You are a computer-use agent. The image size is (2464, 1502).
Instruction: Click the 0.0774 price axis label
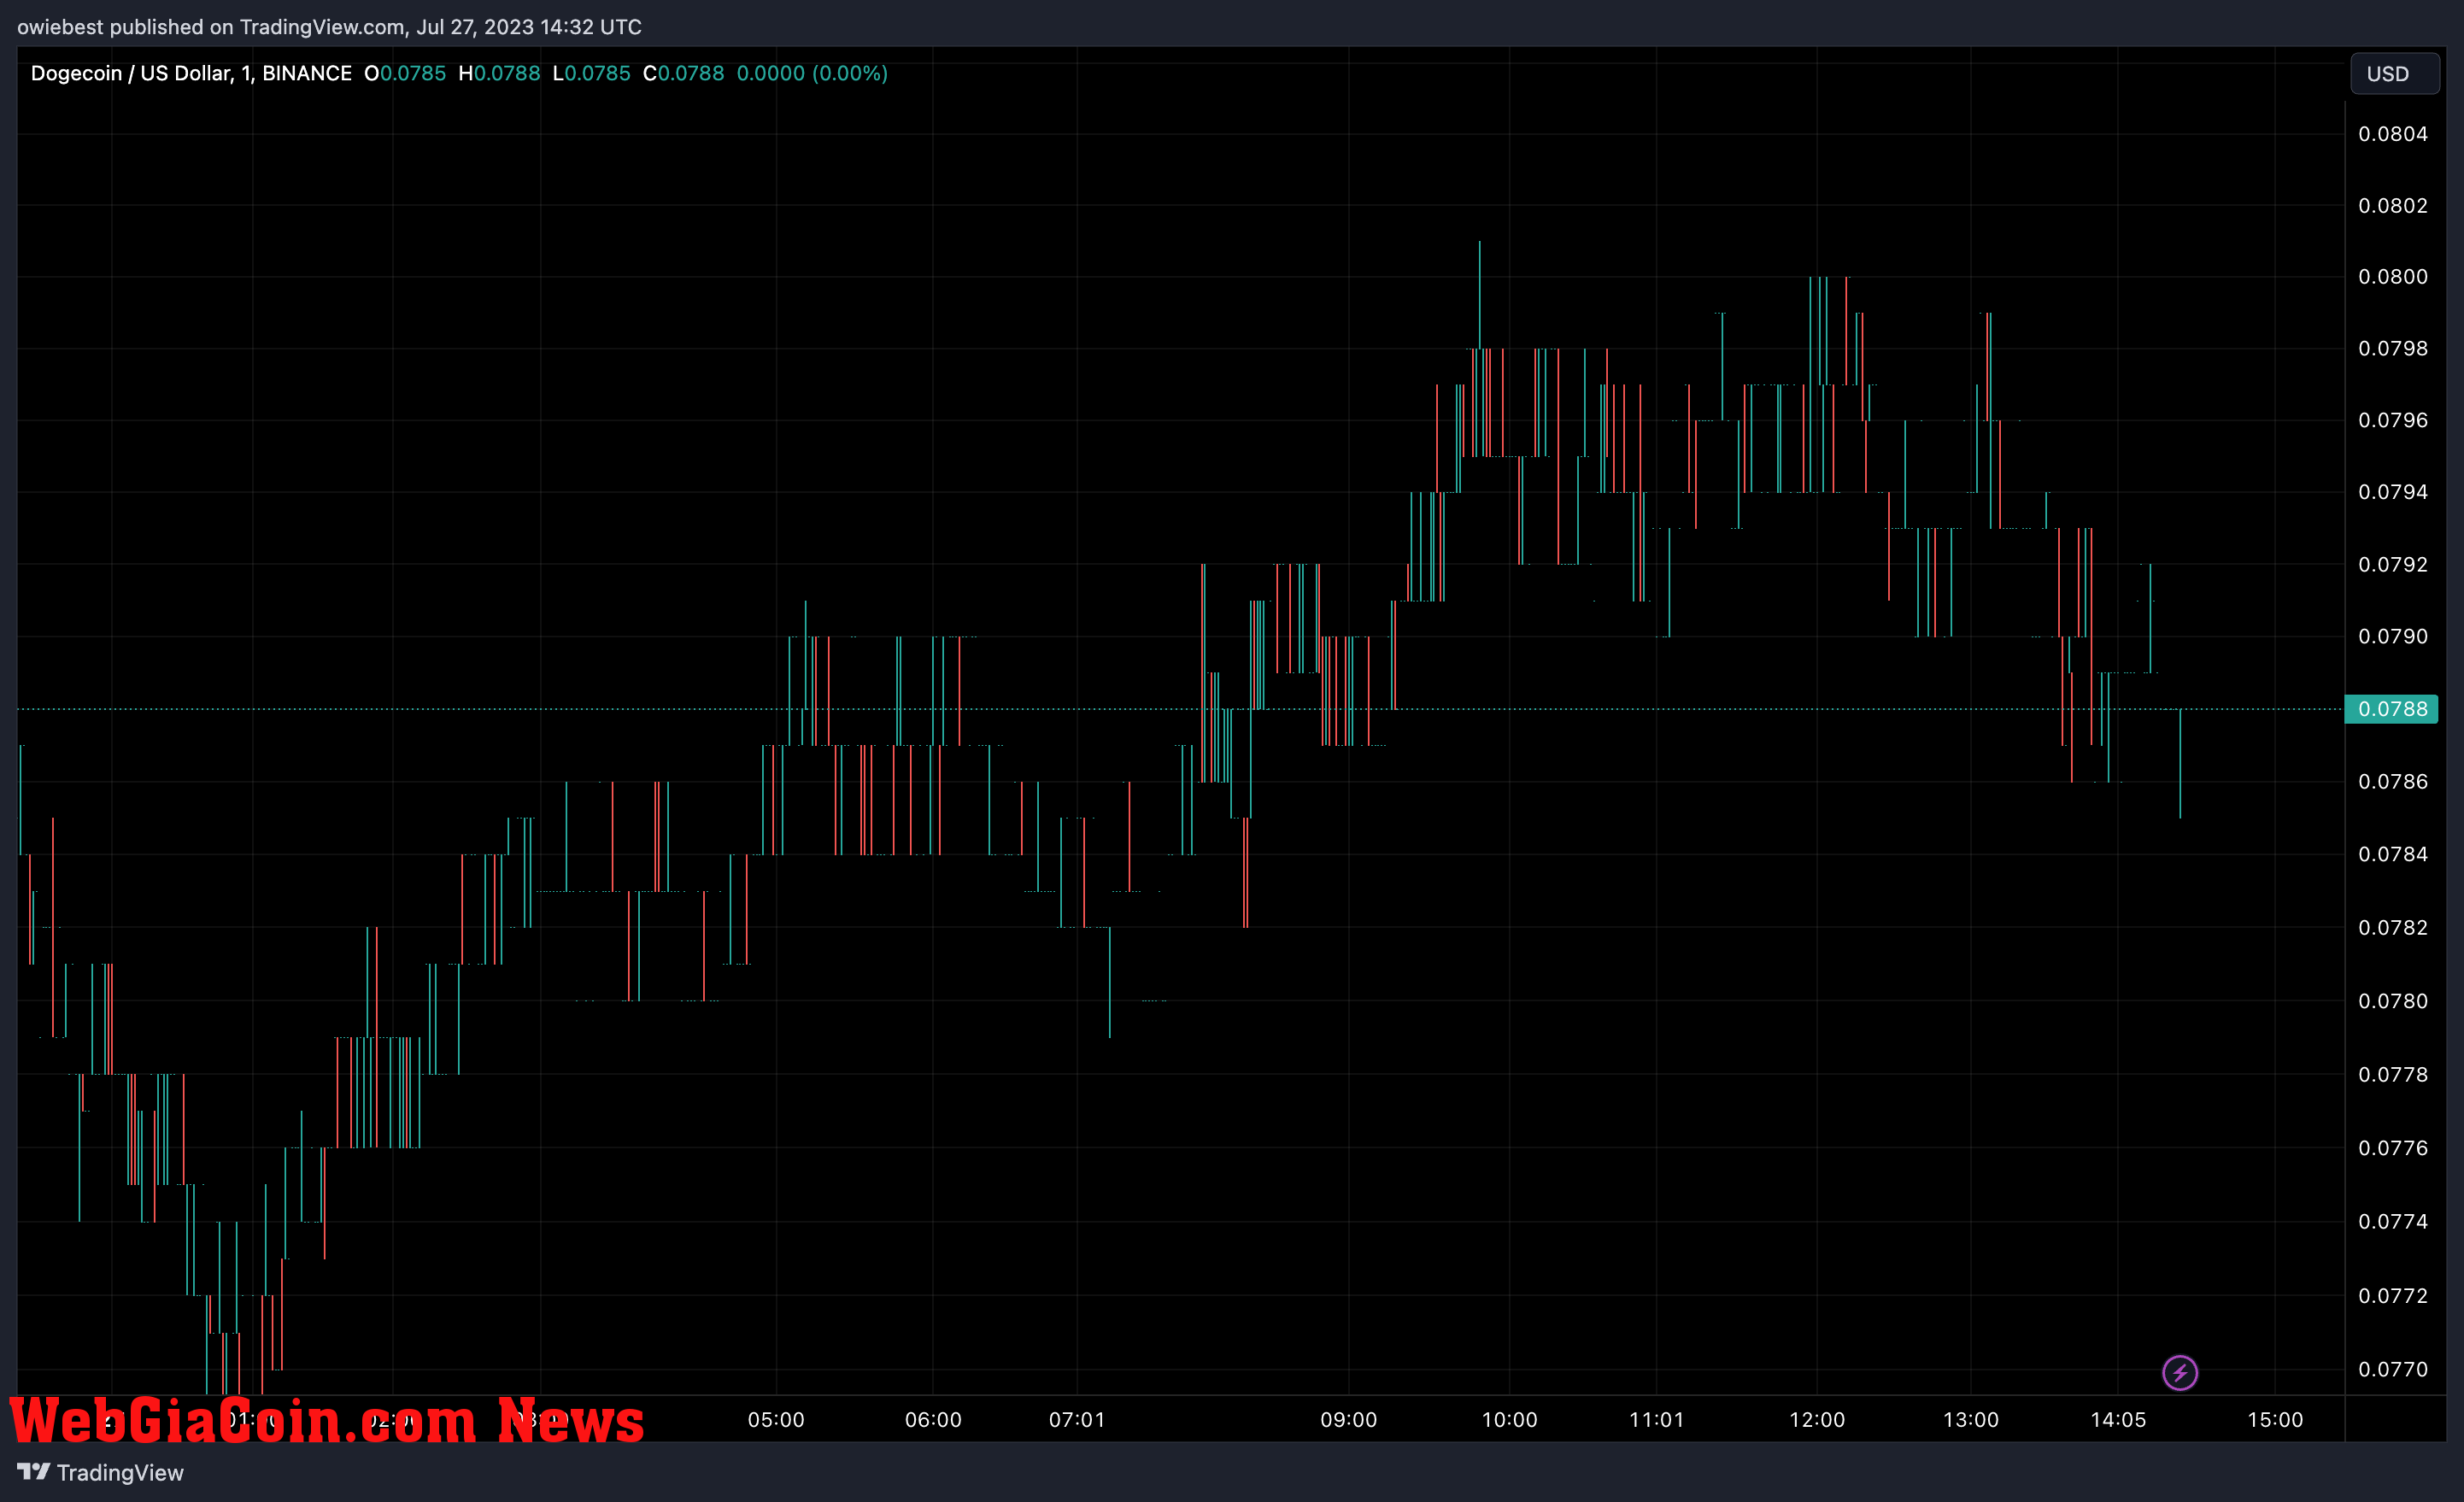point(2392,1221)
